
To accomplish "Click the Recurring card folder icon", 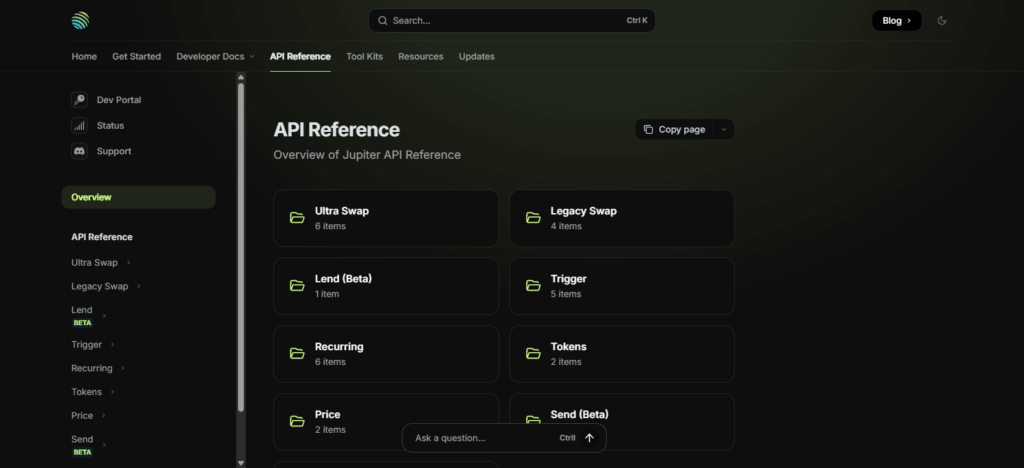I will [297, 353].
